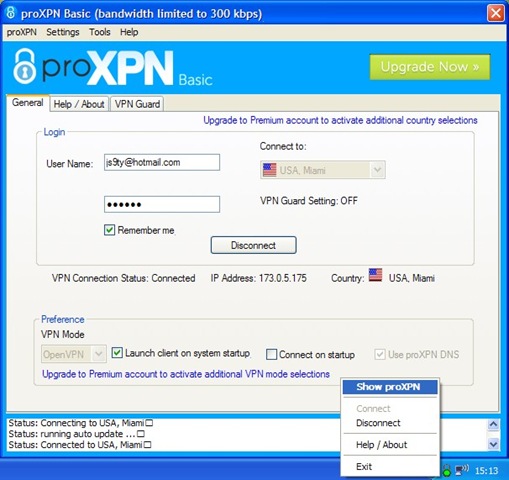The width and height of the screenshot is (509, 480).
Task: Open the Tools menu
Action: 100,32
